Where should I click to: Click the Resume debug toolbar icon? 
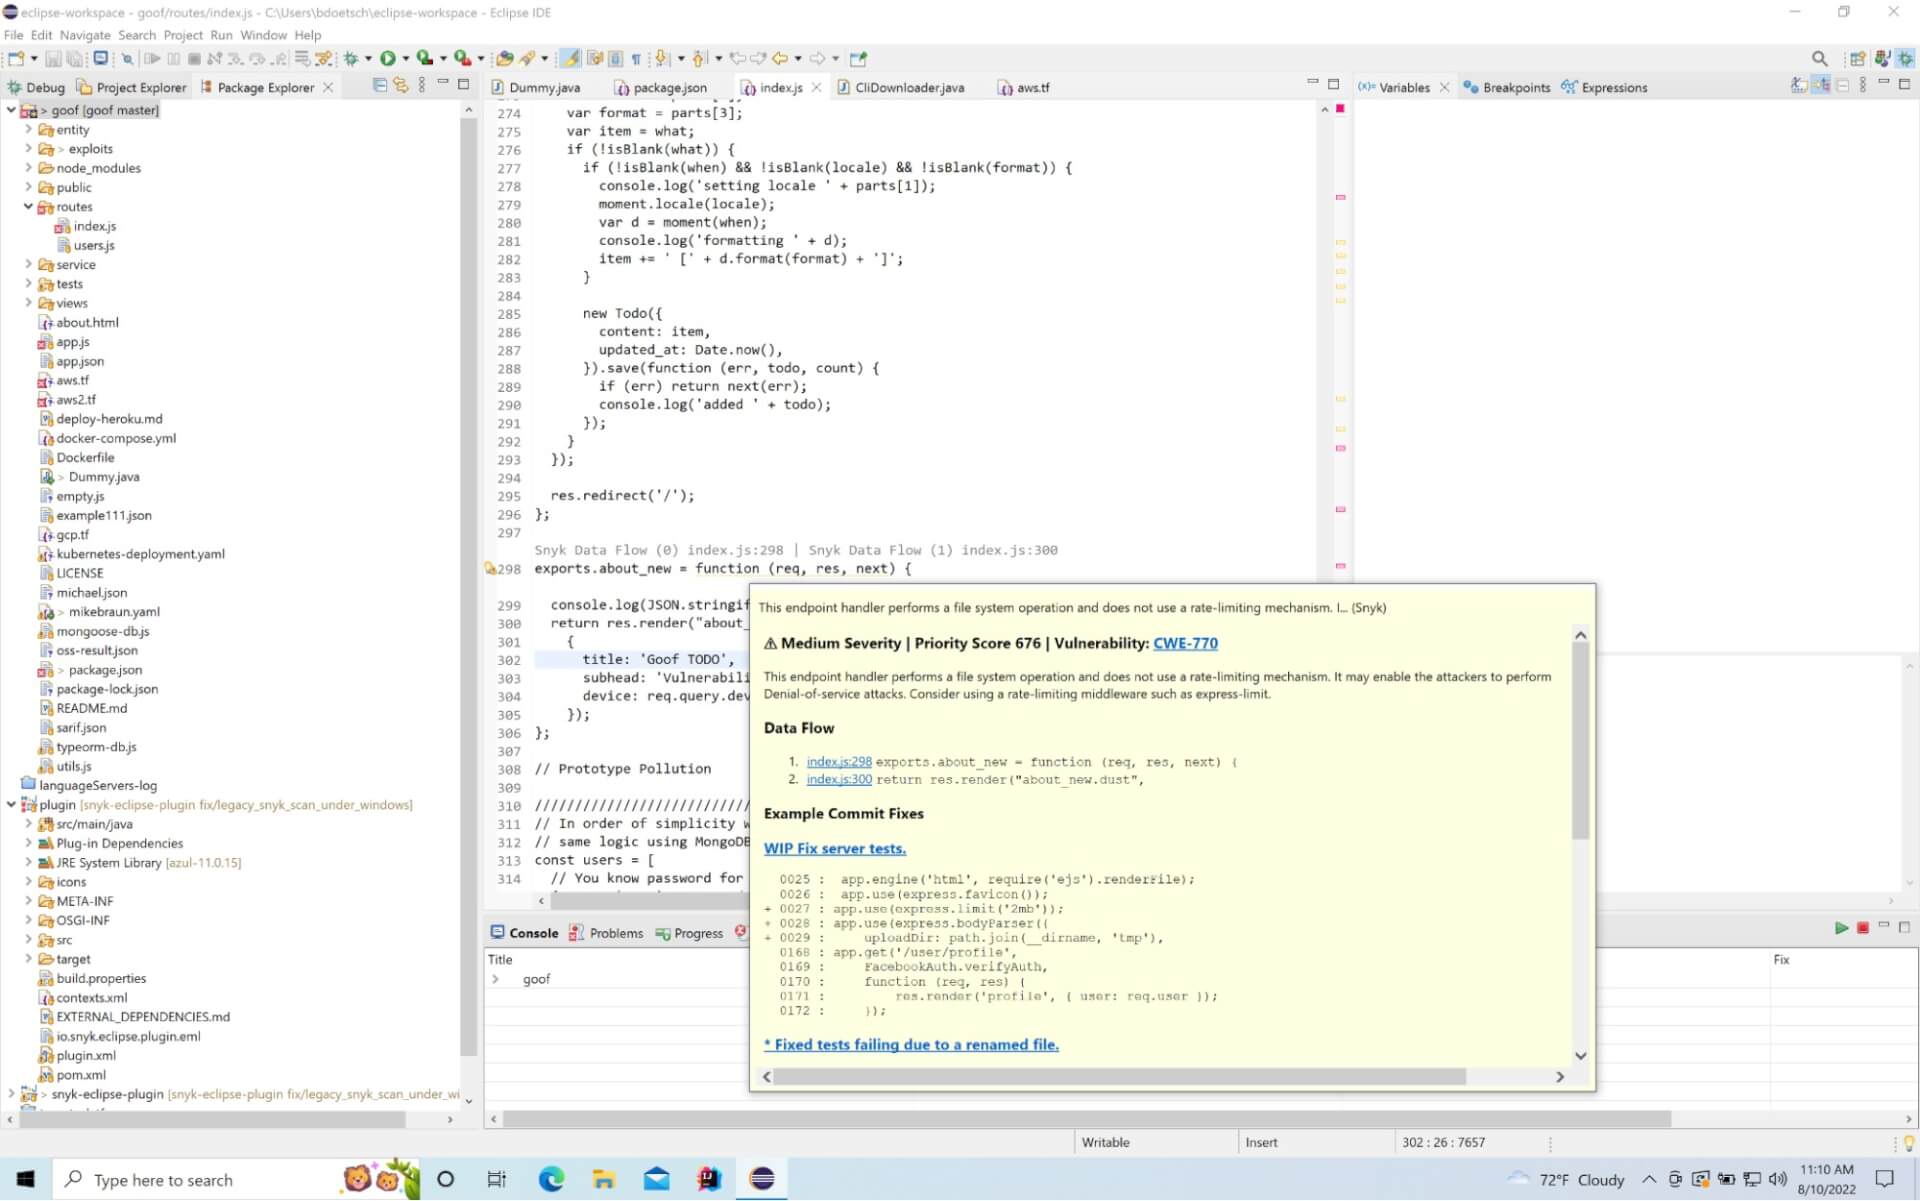tap(152, 59)
